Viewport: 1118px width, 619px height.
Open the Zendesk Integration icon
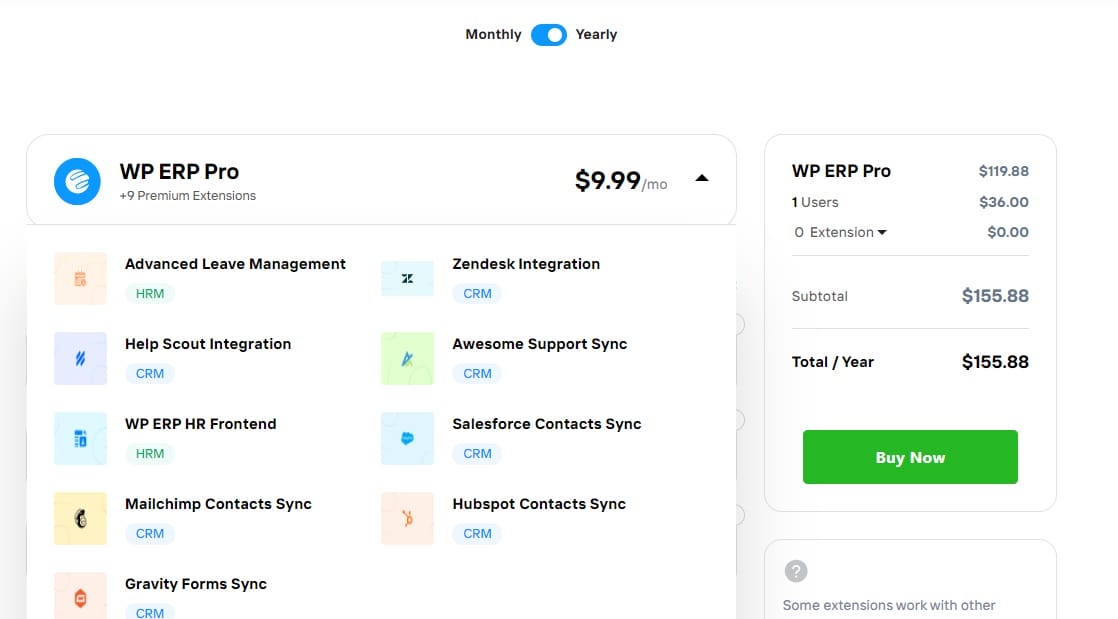coord(407,278)
